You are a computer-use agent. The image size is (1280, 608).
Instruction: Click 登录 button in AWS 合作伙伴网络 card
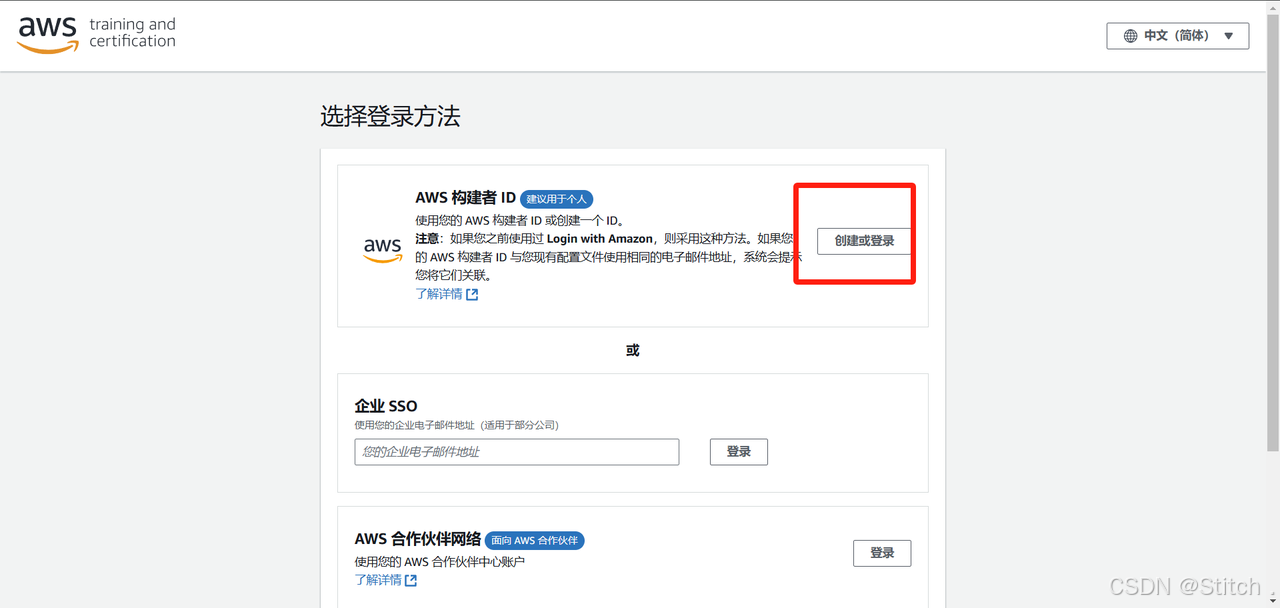[882, 553]
